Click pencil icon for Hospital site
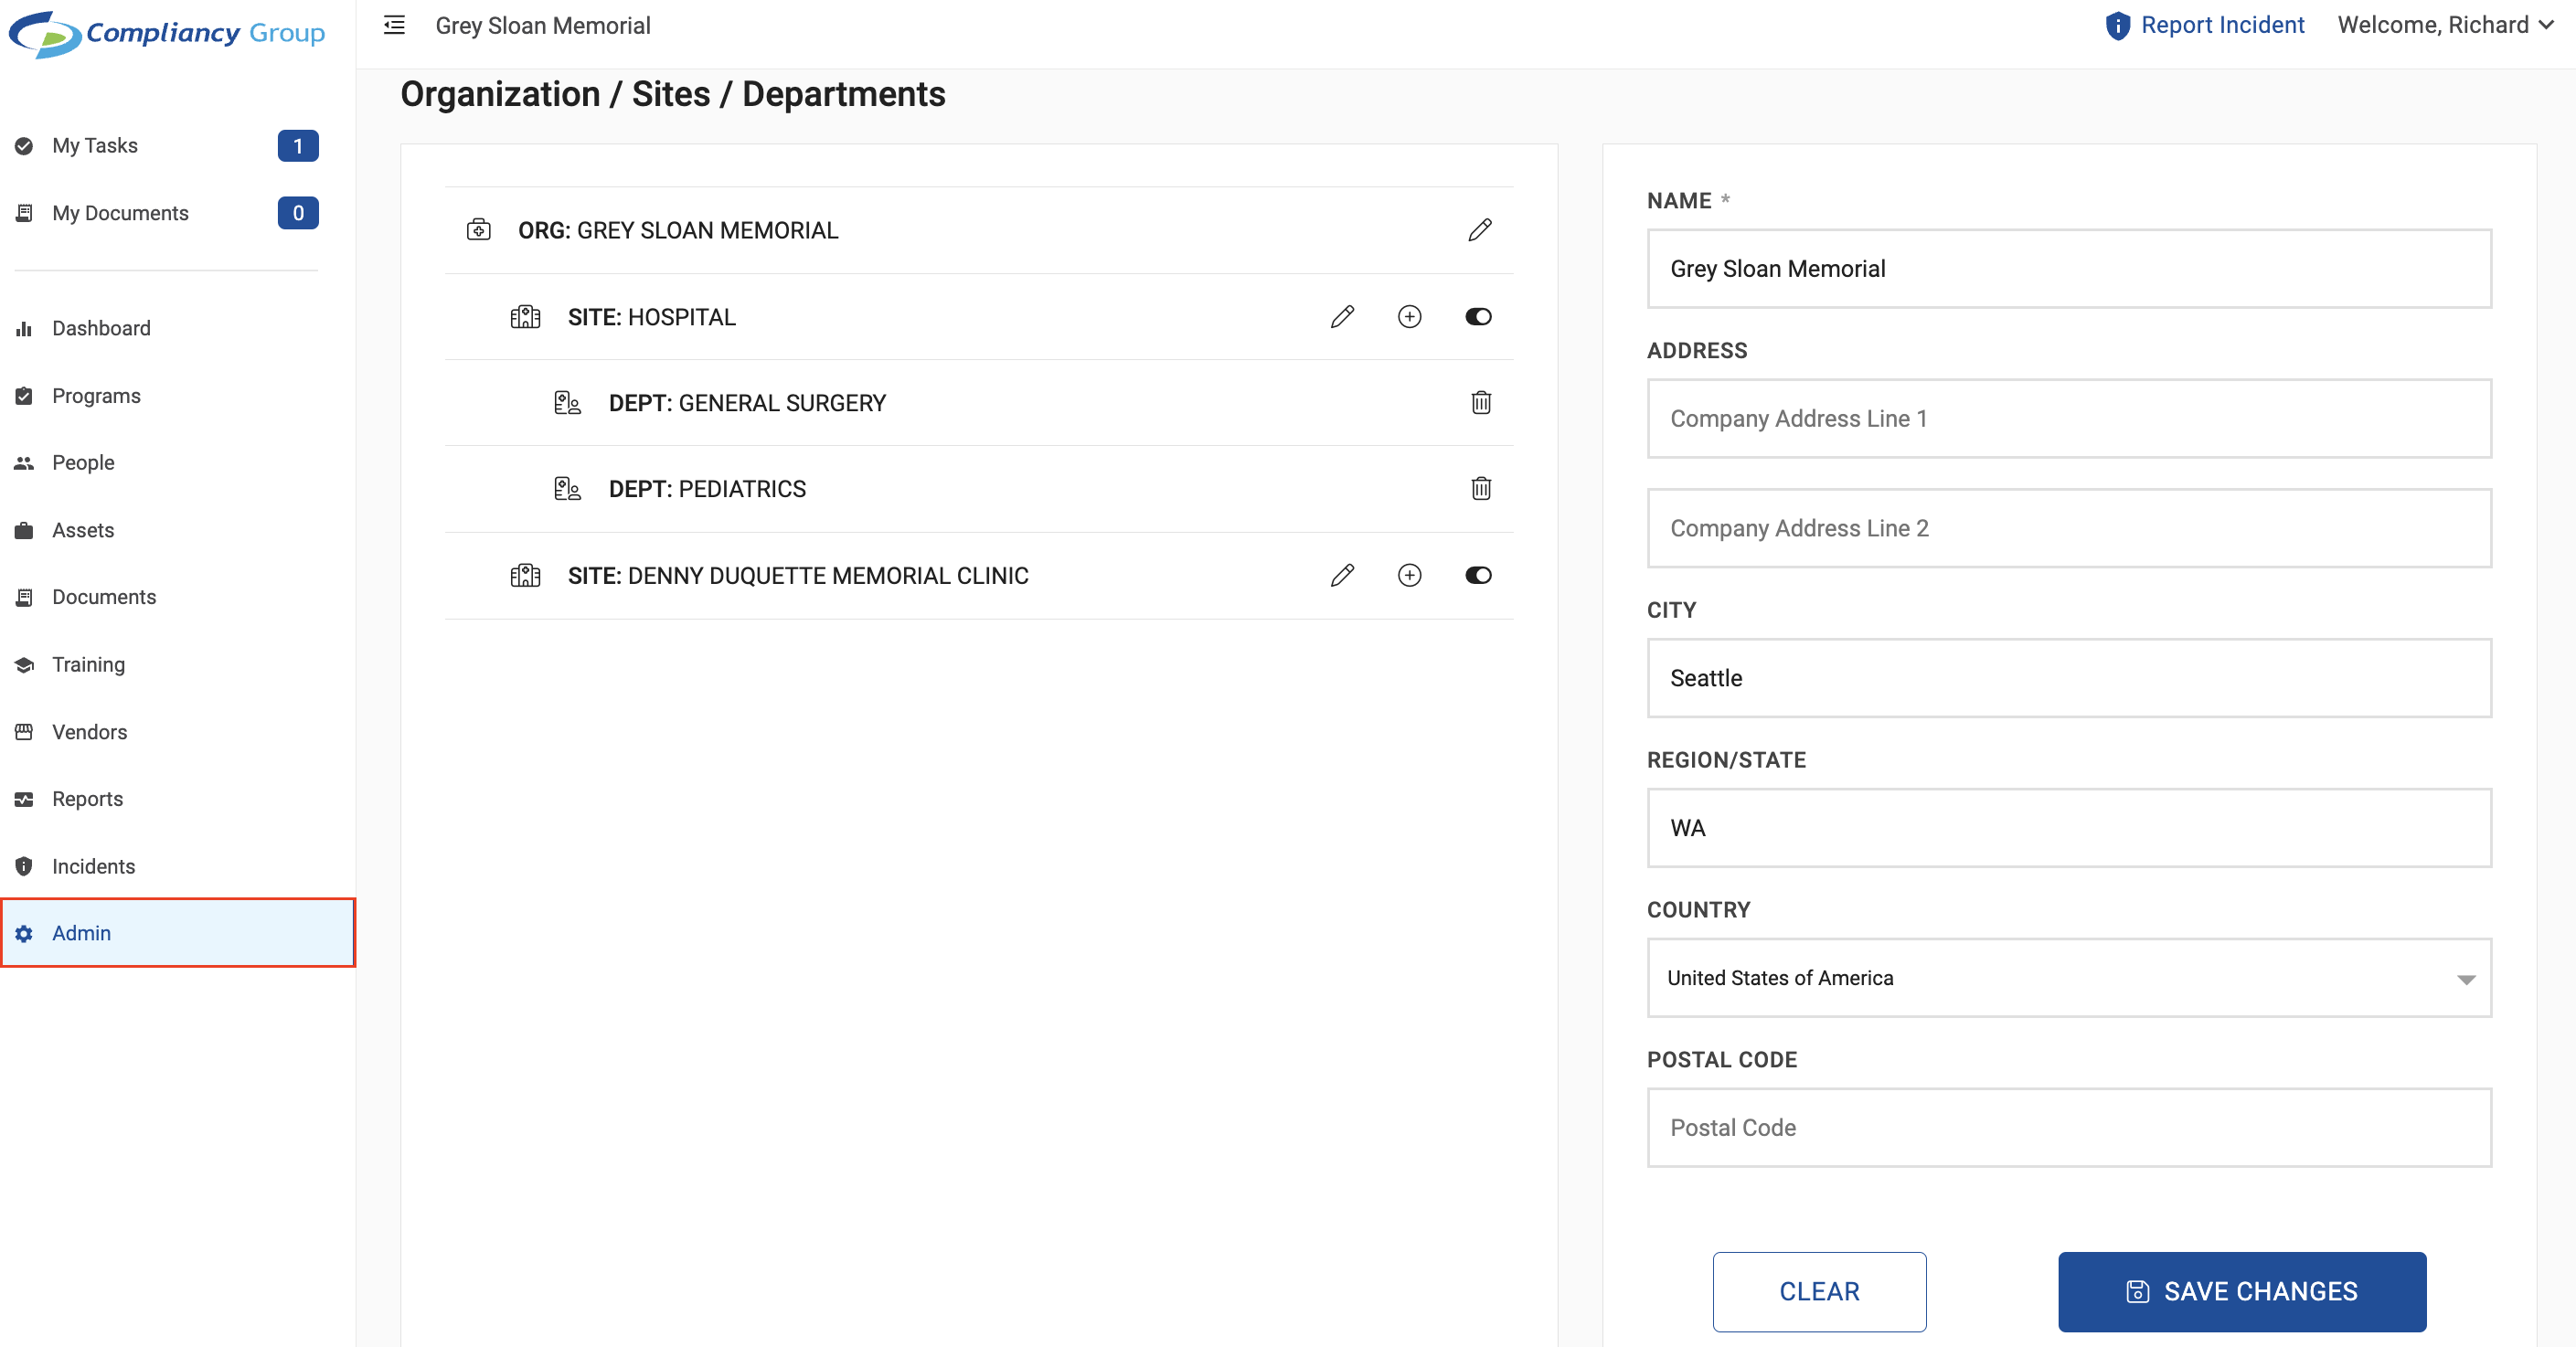This screenshot has width=2576, height=1347. coord(1342,317)
